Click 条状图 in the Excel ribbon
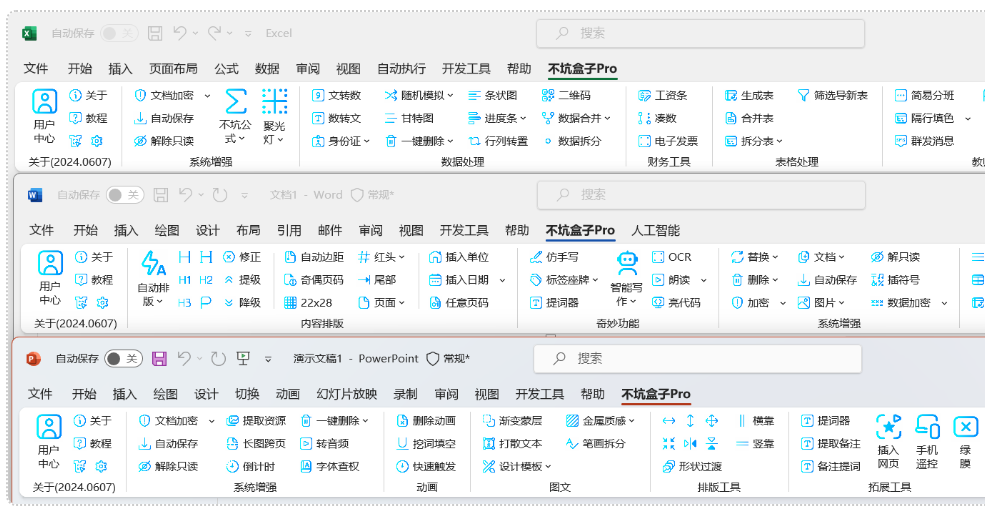The height and width of the screenshot is (508, 985). pyautogui.click(x=492, y=95)
